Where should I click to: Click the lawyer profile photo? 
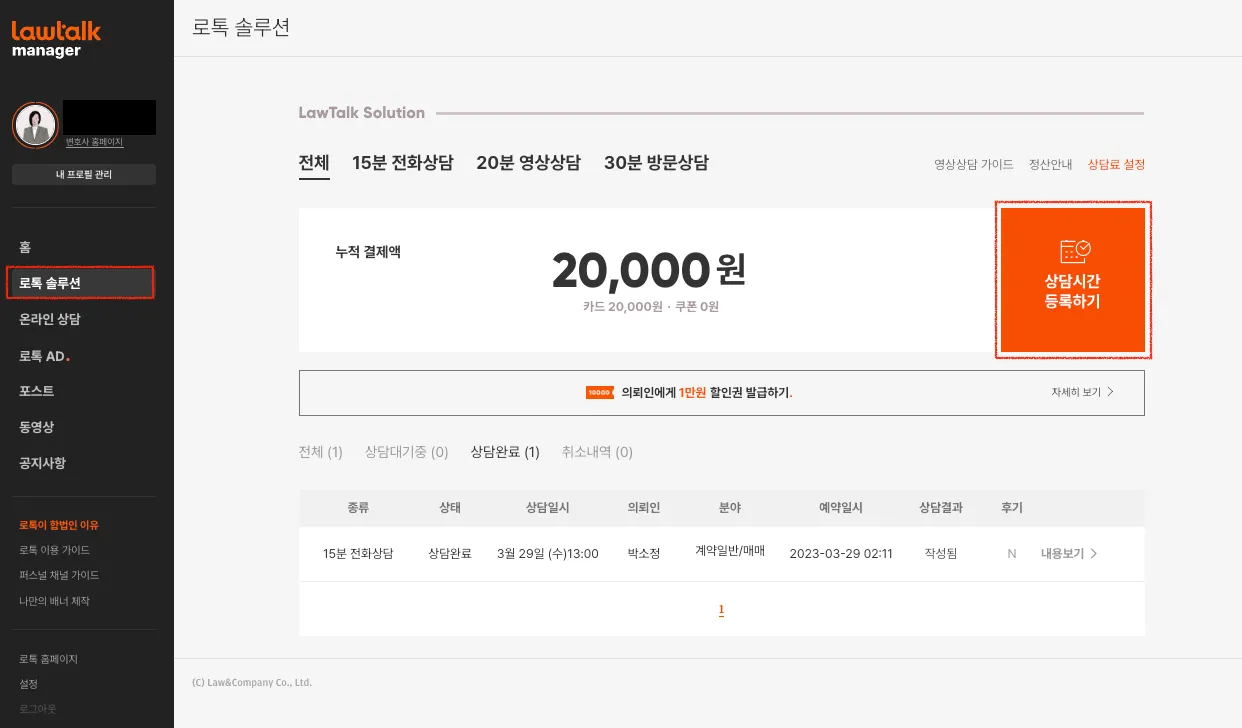coord(35,125)
